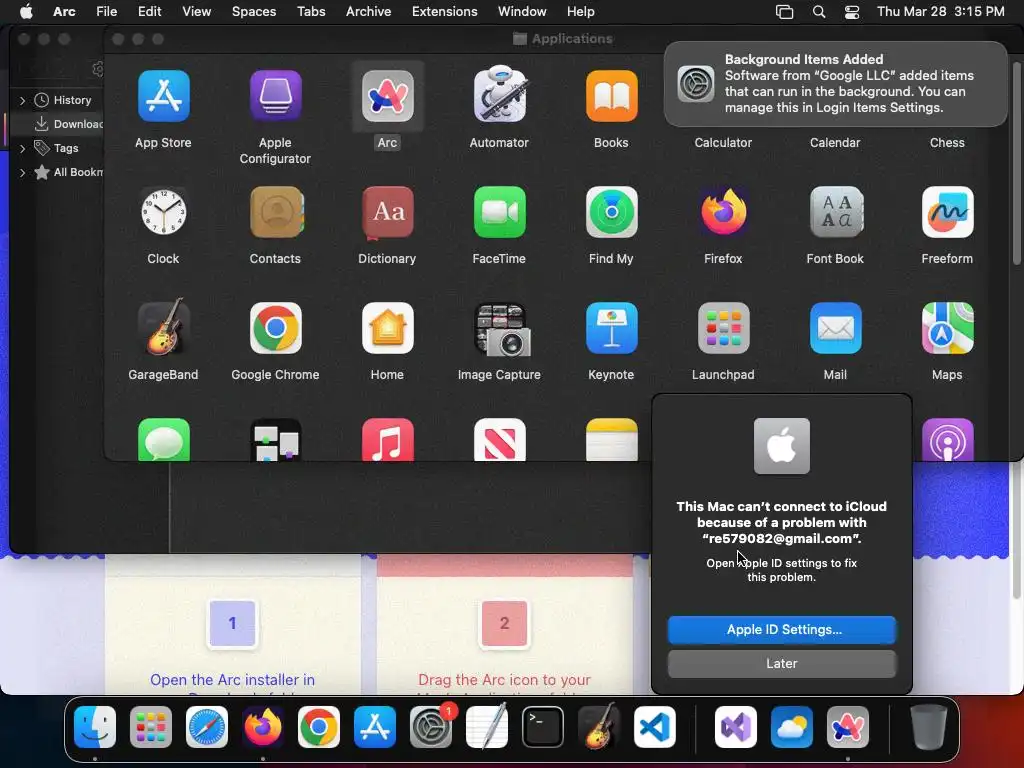Open Terminal from the Dock
This screenshot has height=768, width=1024.
tap(543, 727)
